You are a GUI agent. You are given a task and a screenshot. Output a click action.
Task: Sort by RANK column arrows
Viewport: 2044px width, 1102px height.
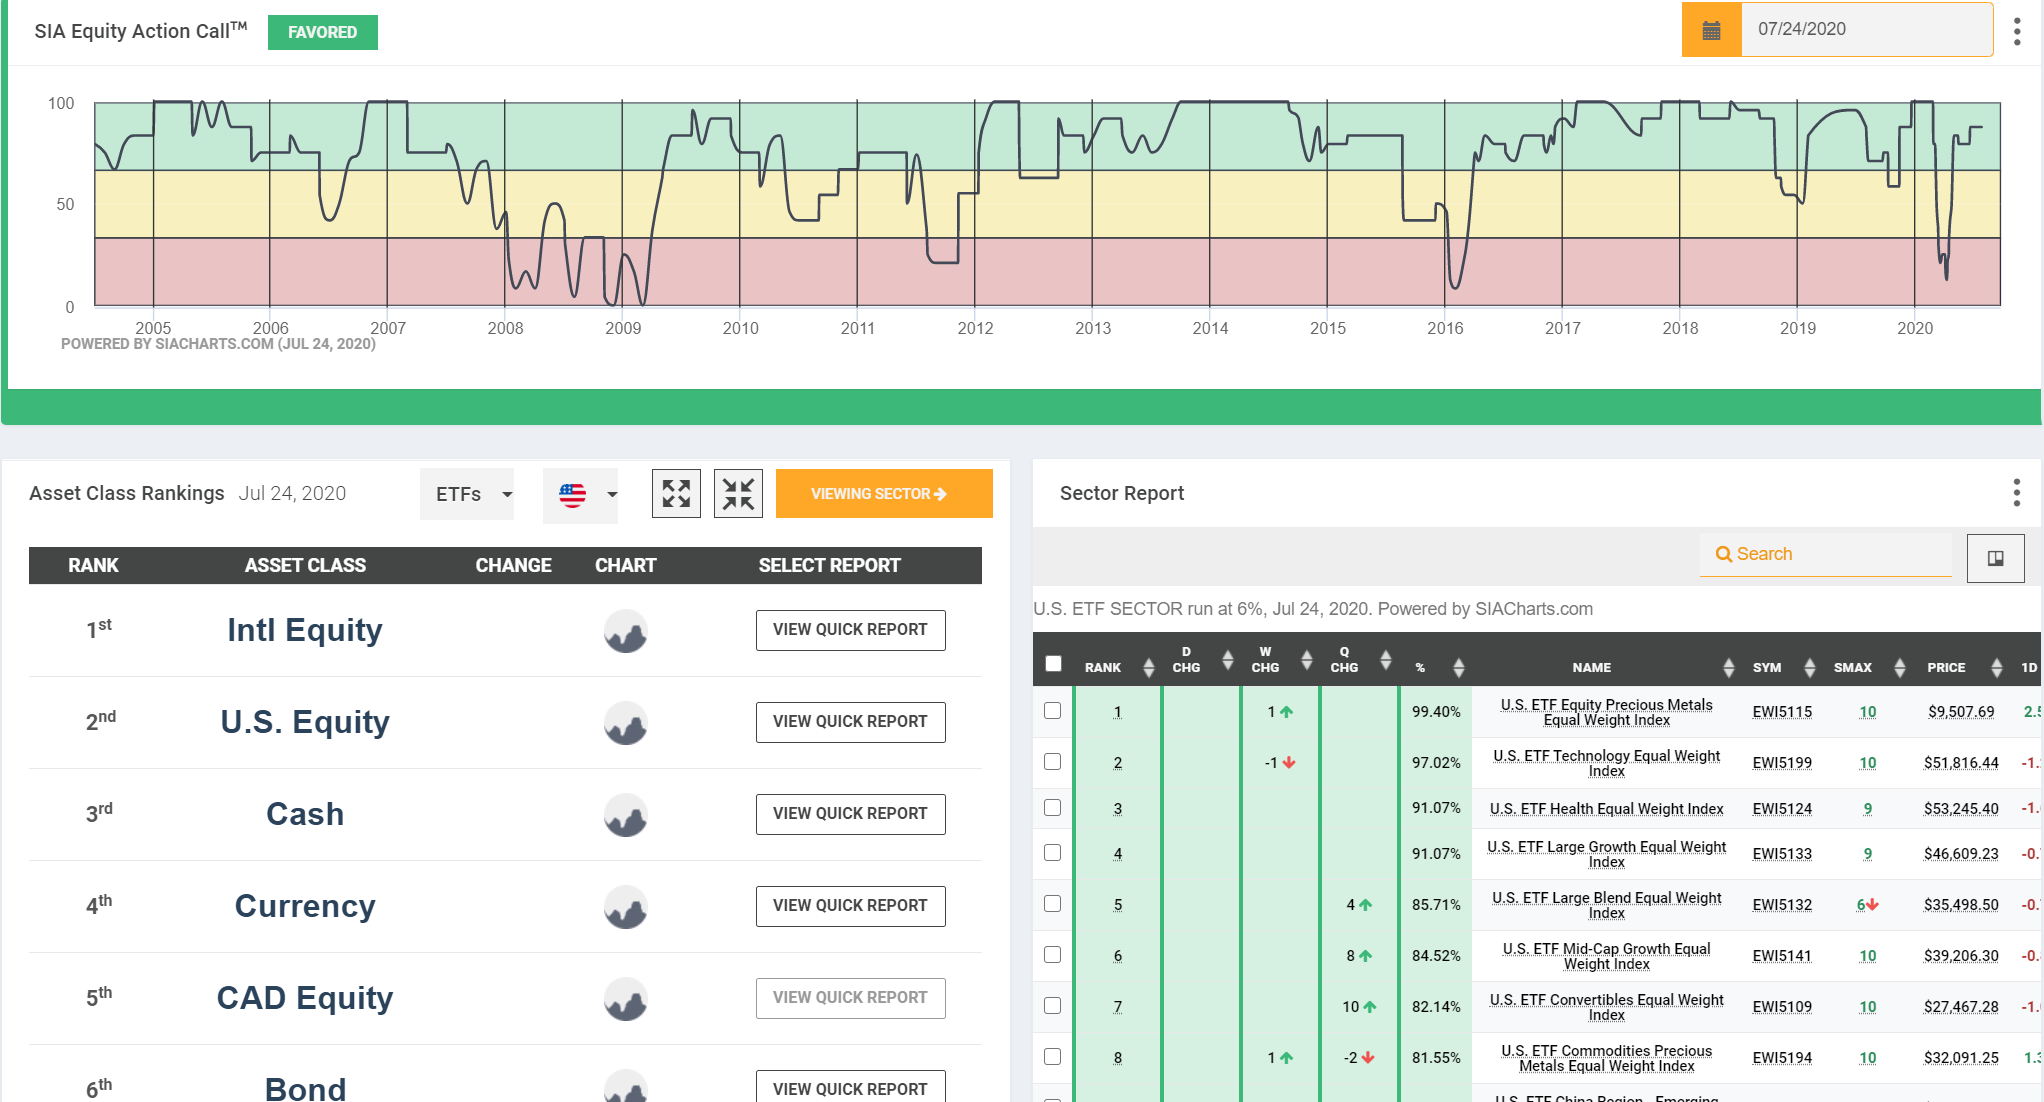click(x=1148, y=667)
